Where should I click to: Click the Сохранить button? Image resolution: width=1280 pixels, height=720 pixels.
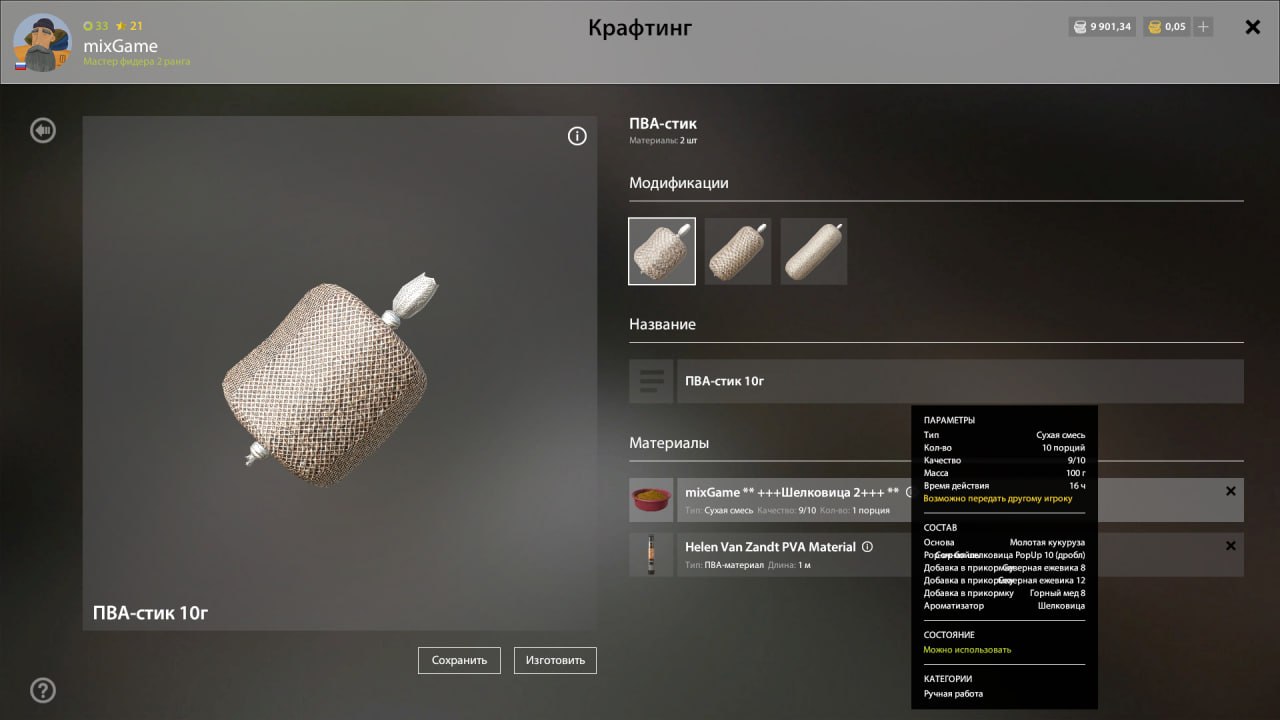[459, 660]
